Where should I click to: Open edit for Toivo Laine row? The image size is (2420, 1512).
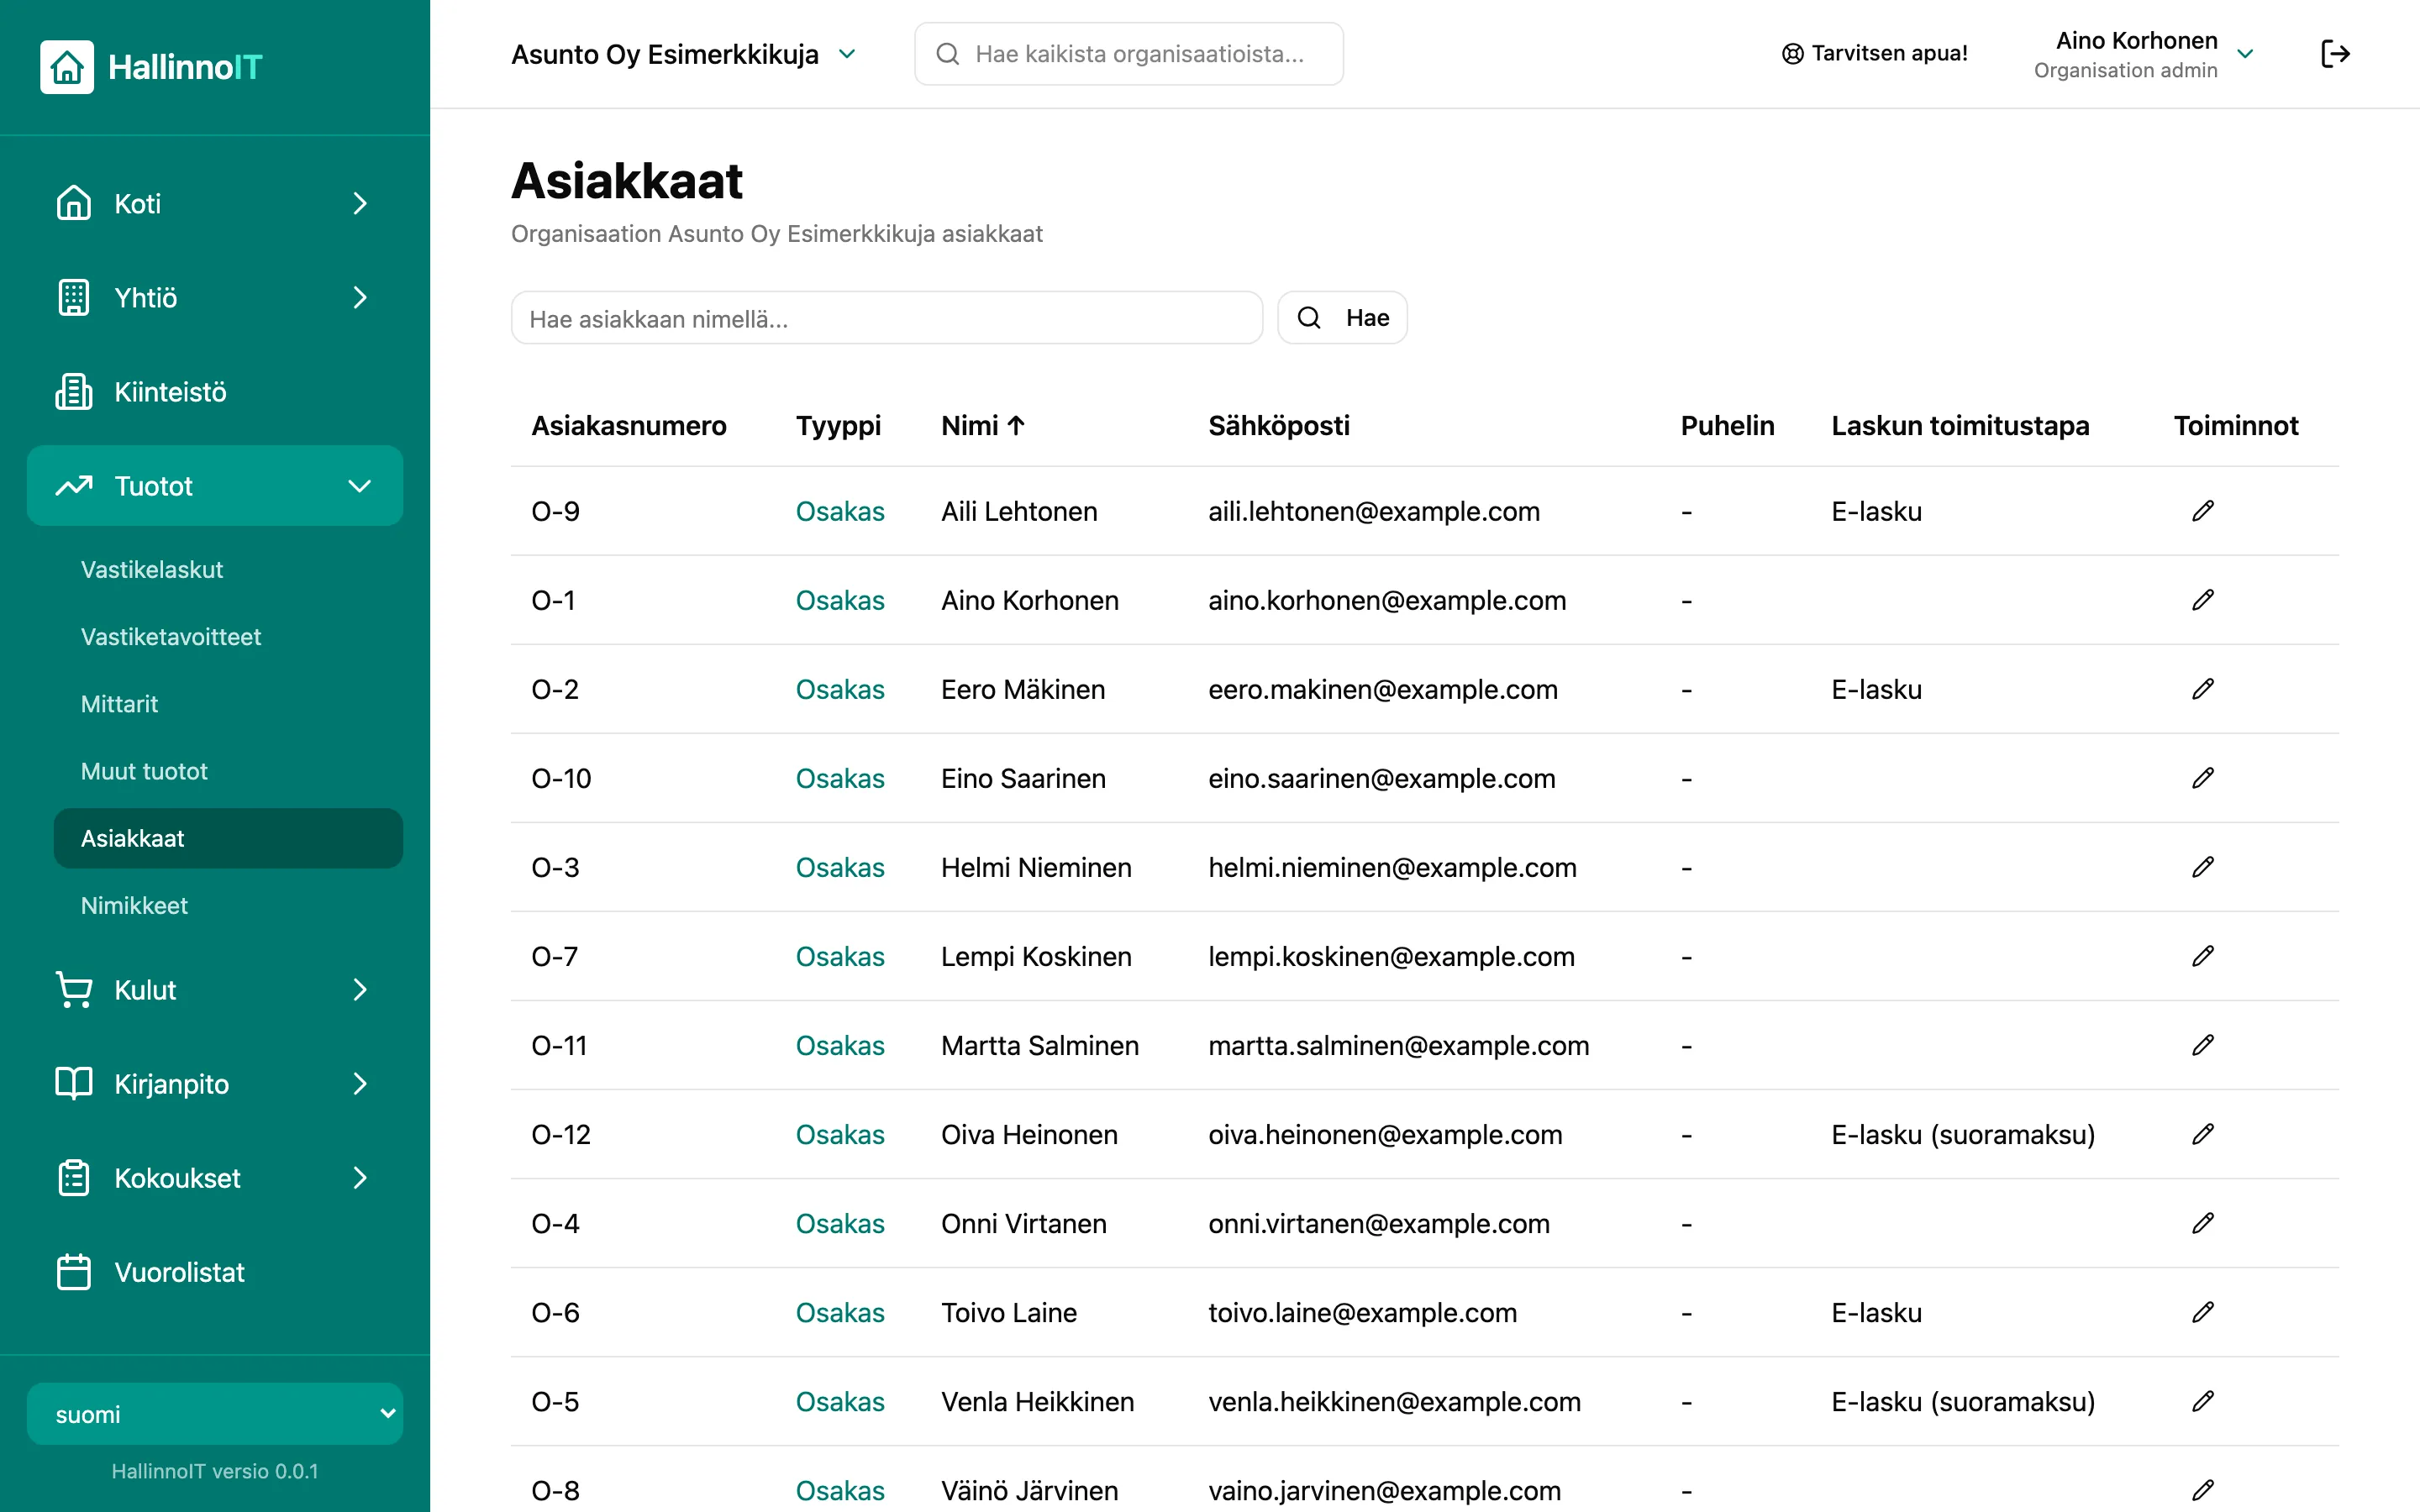point(2202,1312)
